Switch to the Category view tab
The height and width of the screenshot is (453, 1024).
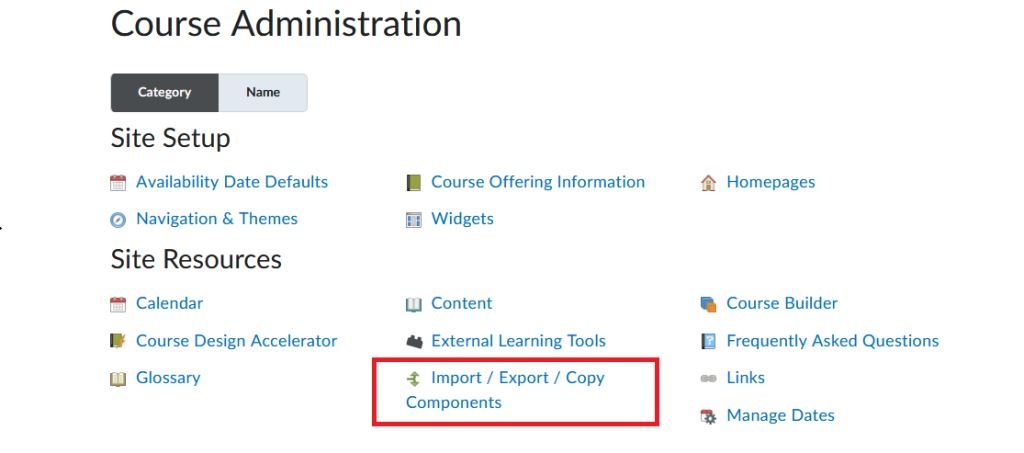click(165, 93)
